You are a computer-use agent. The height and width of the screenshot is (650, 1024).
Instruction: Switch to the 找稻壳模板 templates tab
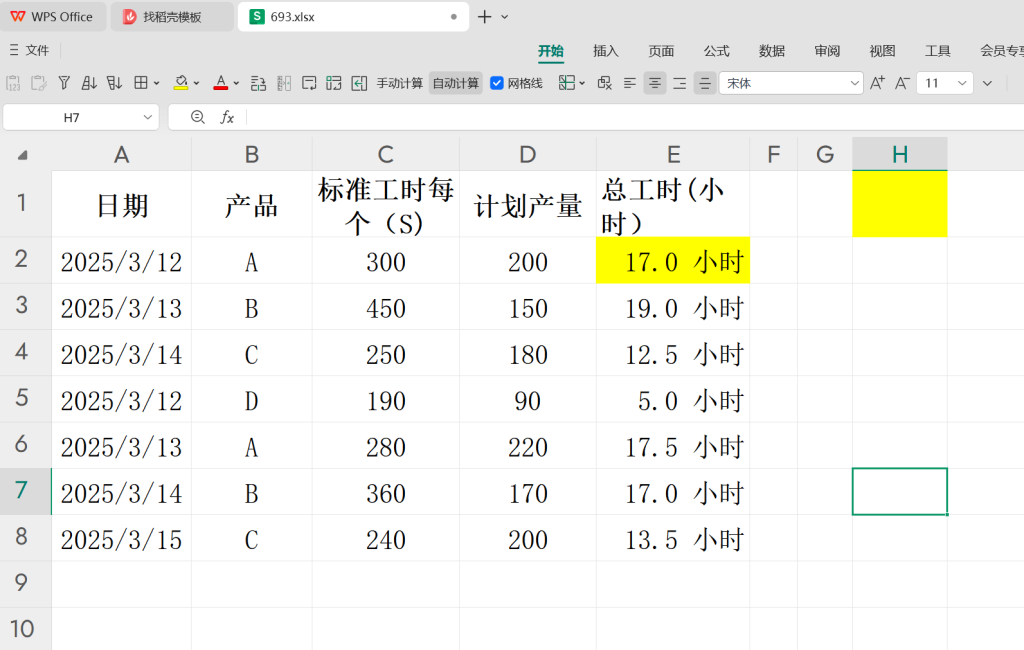click(x=172, y=17)
